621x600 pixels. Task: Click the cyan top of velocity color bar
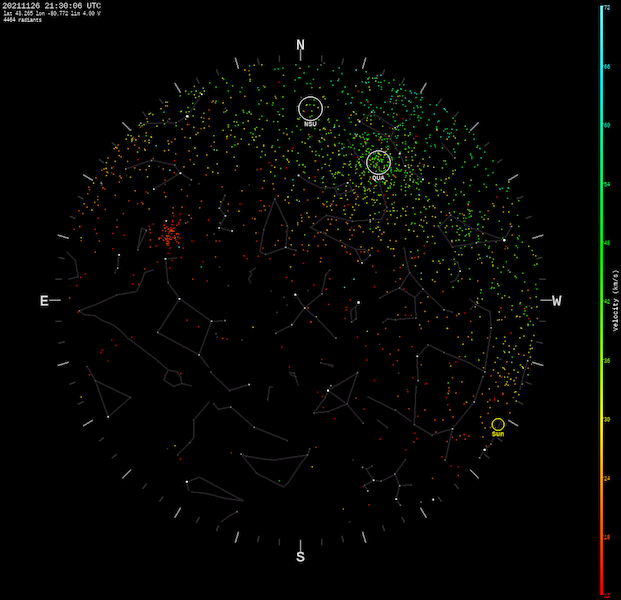coord(601,12)
